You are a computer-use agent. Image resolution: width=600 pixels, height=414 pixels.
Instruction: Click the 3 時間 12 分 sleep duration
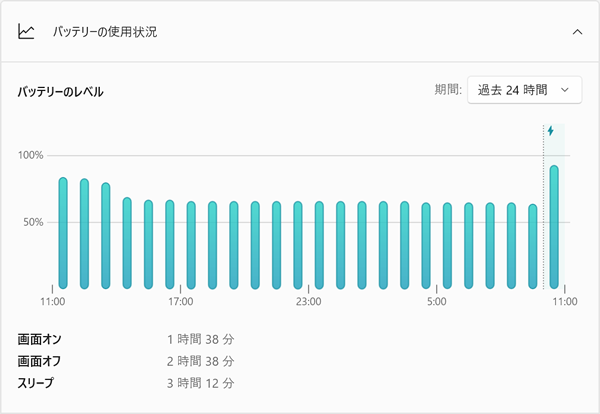(200, 382)
